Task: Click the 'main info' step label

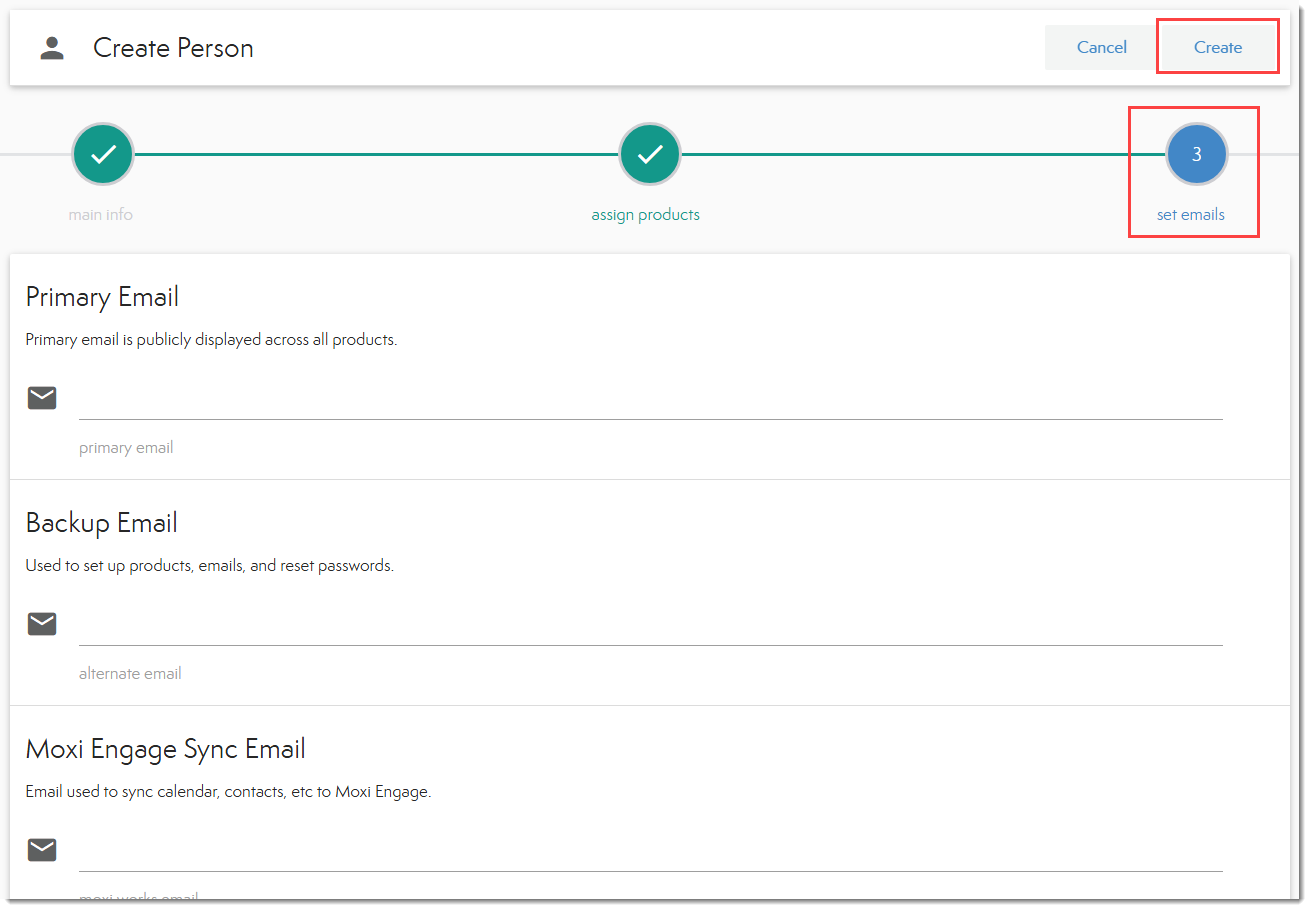Action: [100, 214]
